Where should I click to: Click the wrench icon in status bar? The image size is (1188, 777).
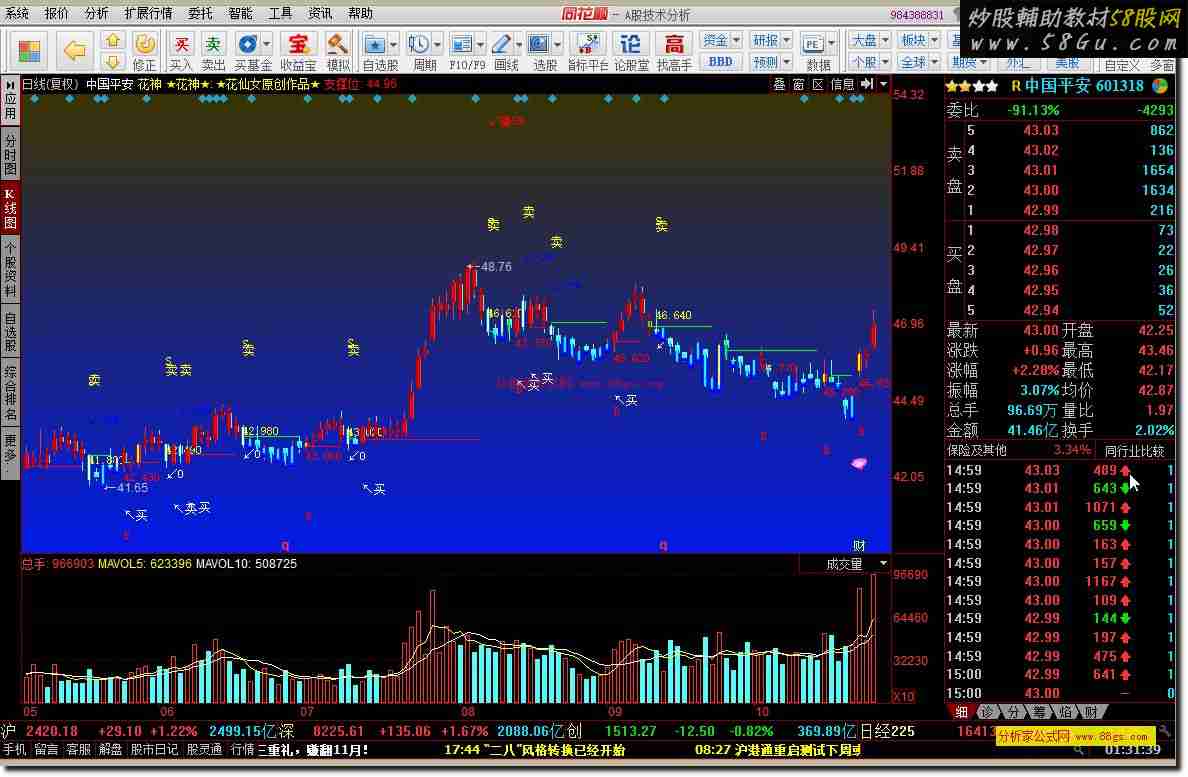coord(1165,732)
